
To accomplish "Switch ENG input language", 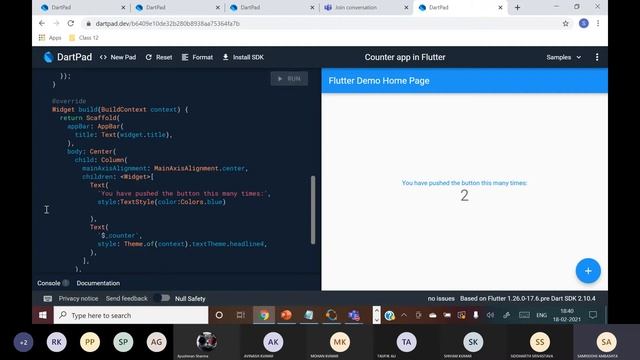I will coord(541,315).
